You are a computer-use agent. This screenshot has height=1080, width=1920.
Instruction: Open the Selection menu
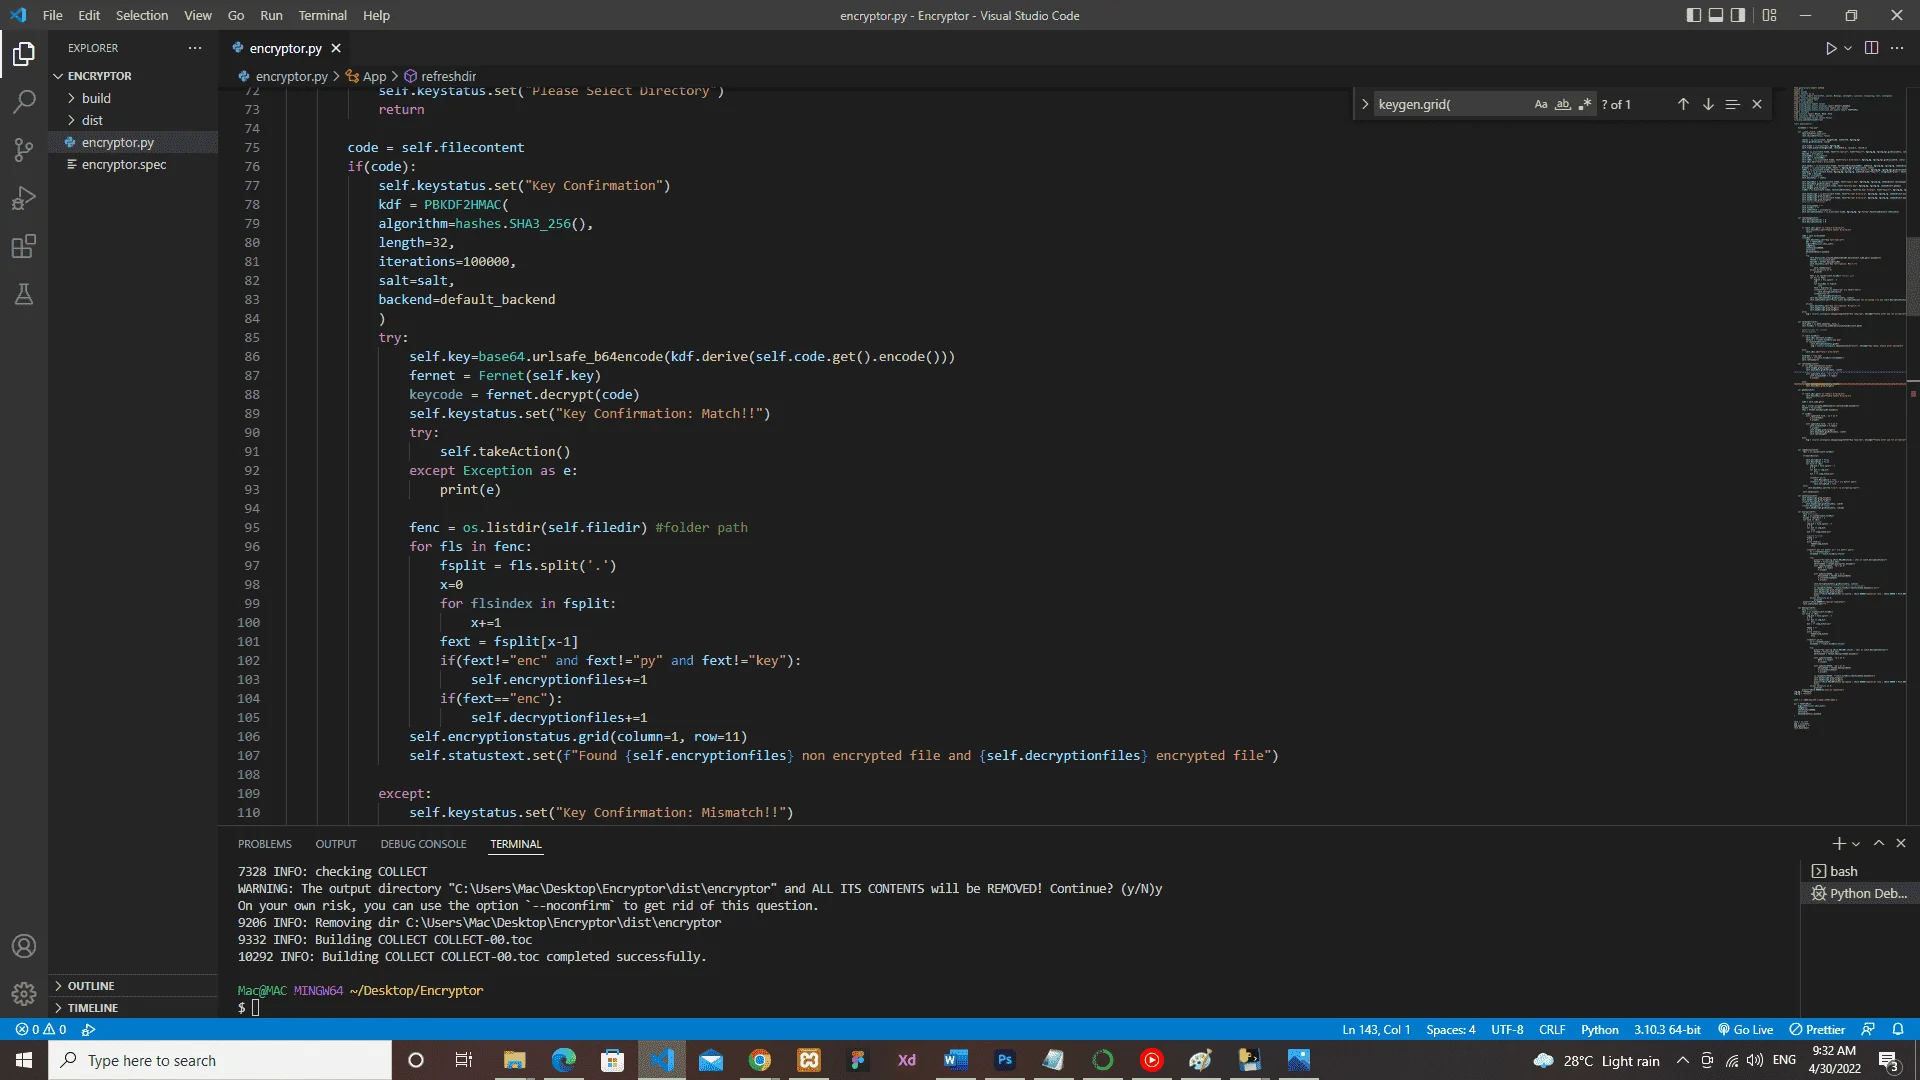[142, 15]
